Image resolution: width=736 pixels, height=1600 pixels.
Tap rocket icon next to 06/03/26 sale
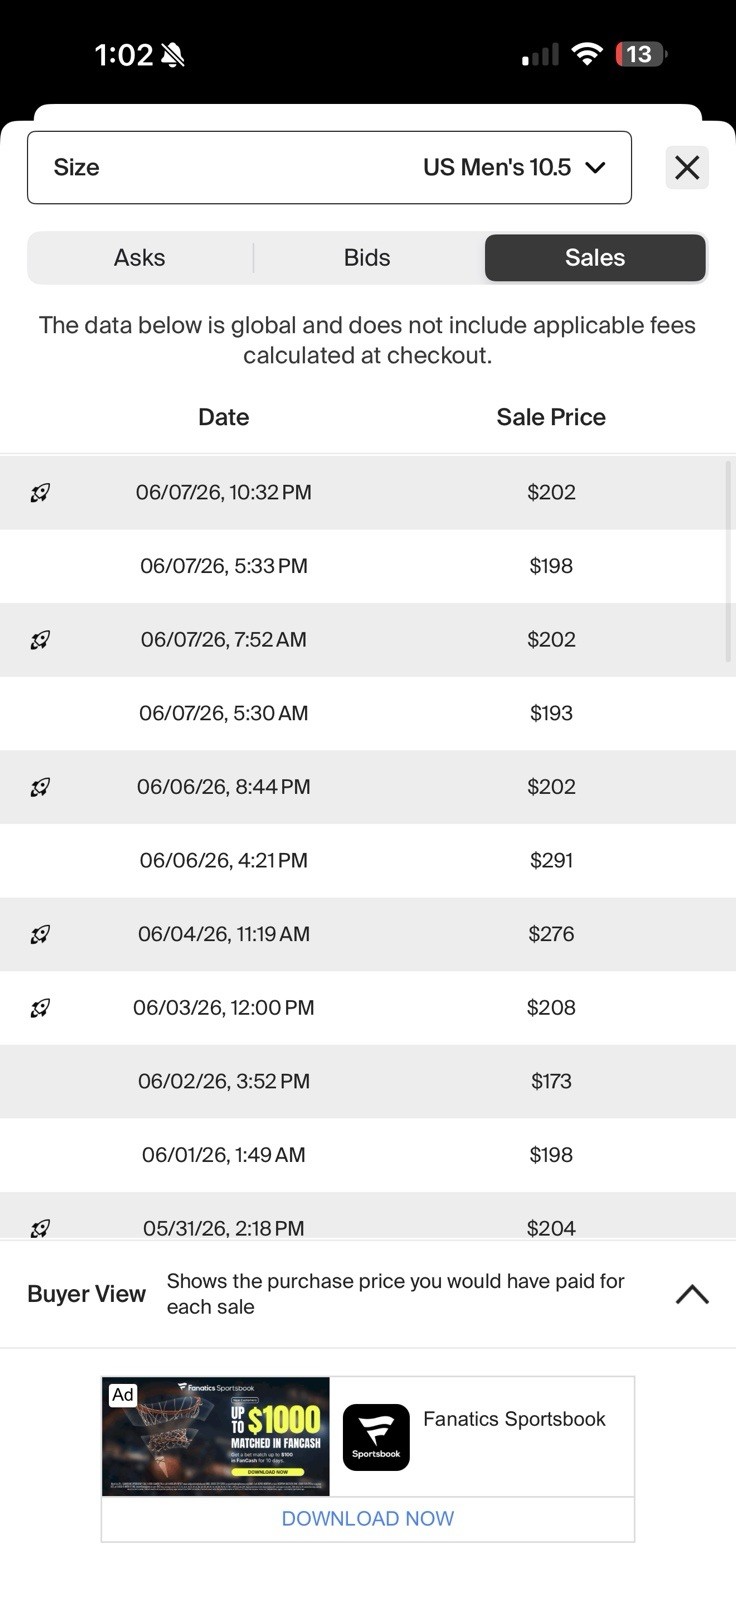click(x=40, y=1008)
